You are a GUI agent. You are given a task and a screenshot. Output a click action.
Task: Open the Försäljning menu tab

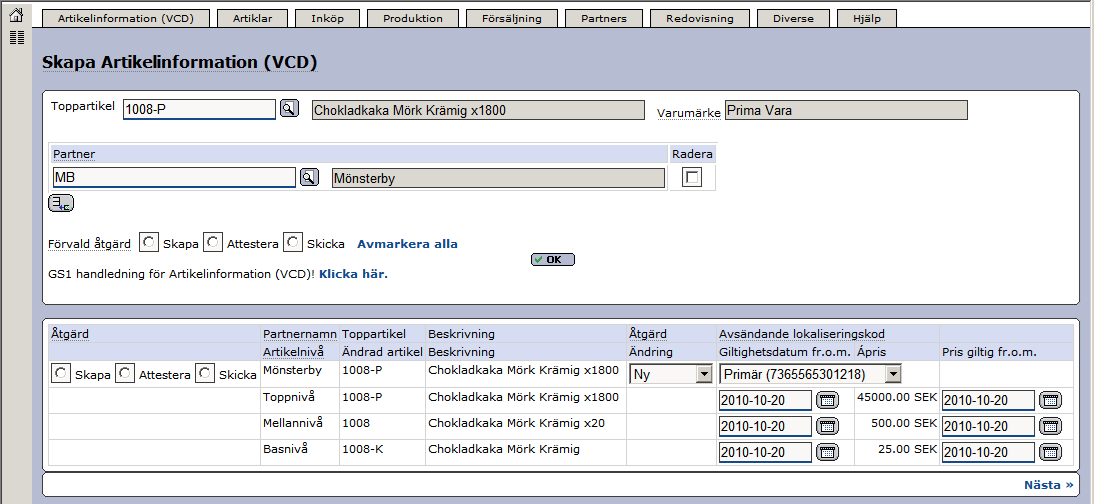click(511, 19)
